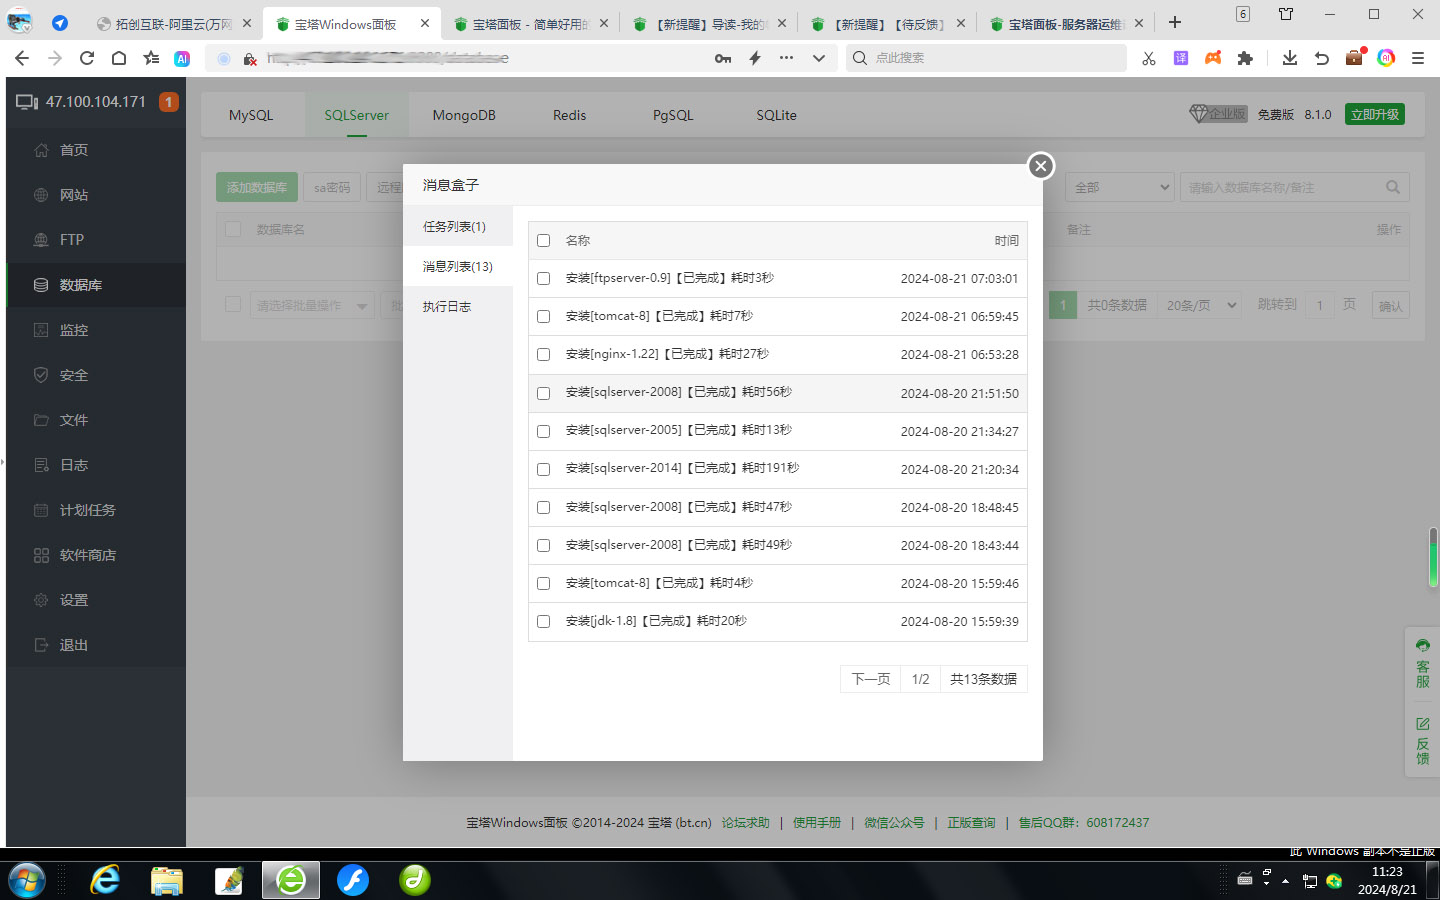Click the green 立即升级 button
Viewport: 1440px width, 900px height.
(x=1375, y=114)
